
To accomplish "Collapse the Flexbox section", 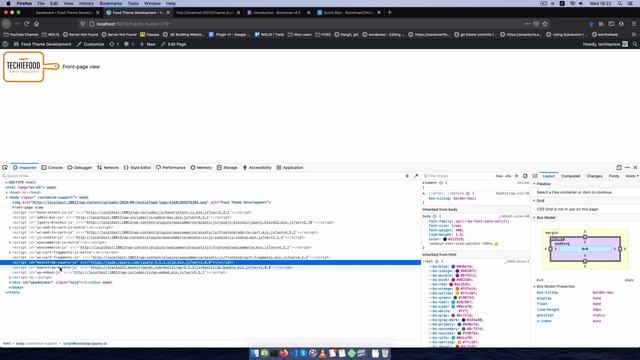I will 534,184.
